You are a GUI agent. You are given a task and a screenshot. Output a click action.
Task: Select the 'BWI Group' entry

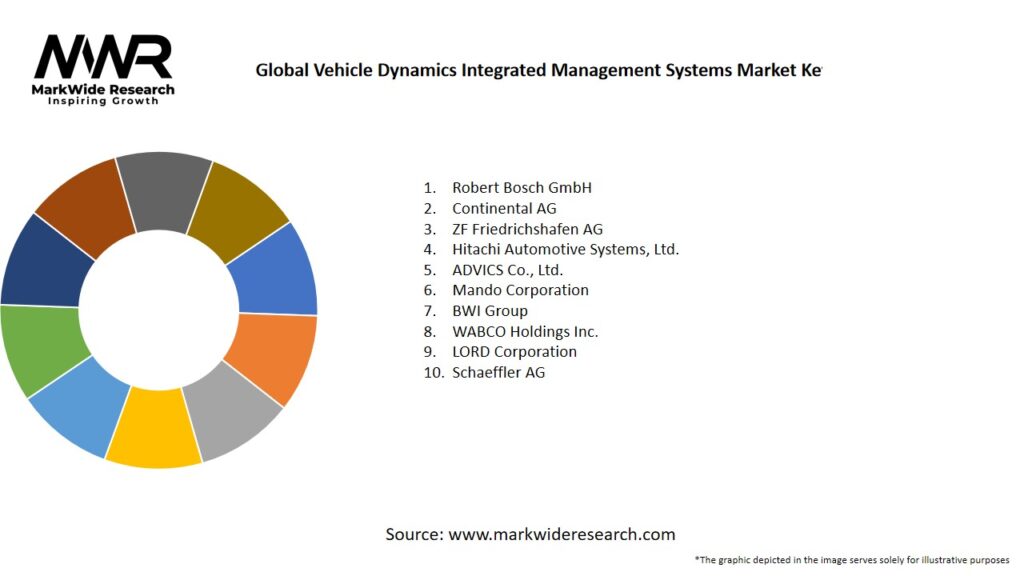(x=490, y=311)
